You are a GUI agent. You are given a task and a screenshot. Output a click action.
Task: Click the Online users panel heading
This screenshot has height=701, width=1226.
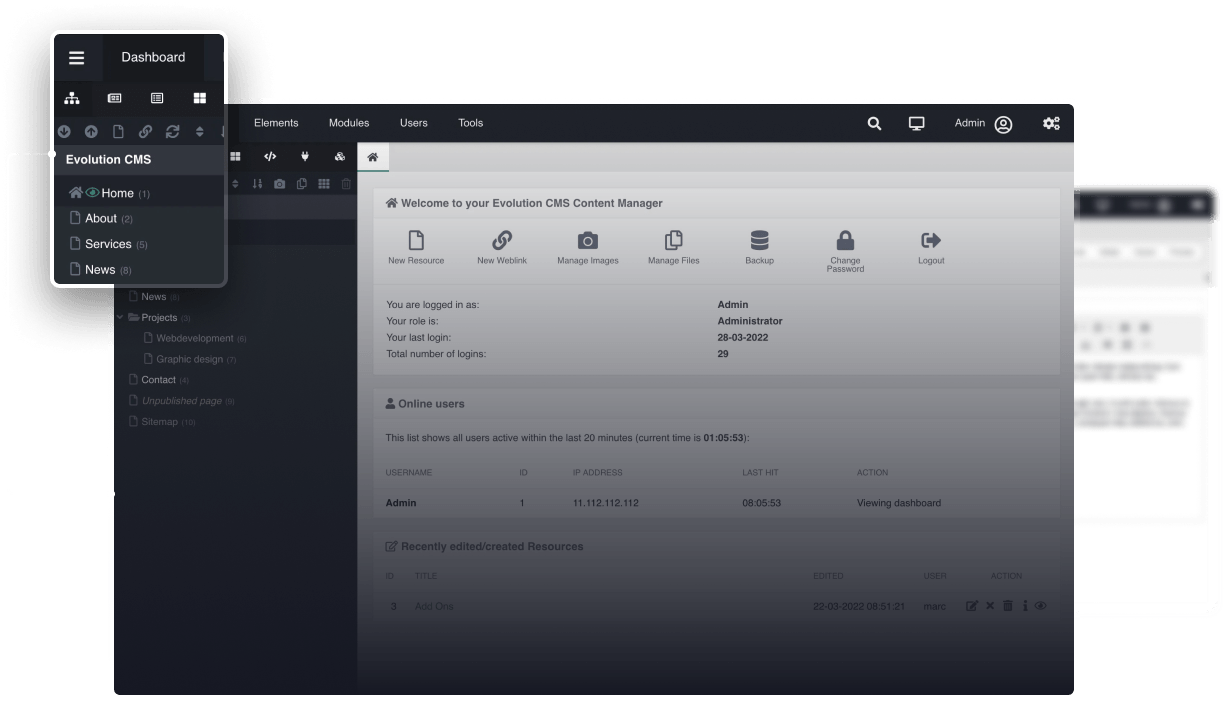pos(425,404)
